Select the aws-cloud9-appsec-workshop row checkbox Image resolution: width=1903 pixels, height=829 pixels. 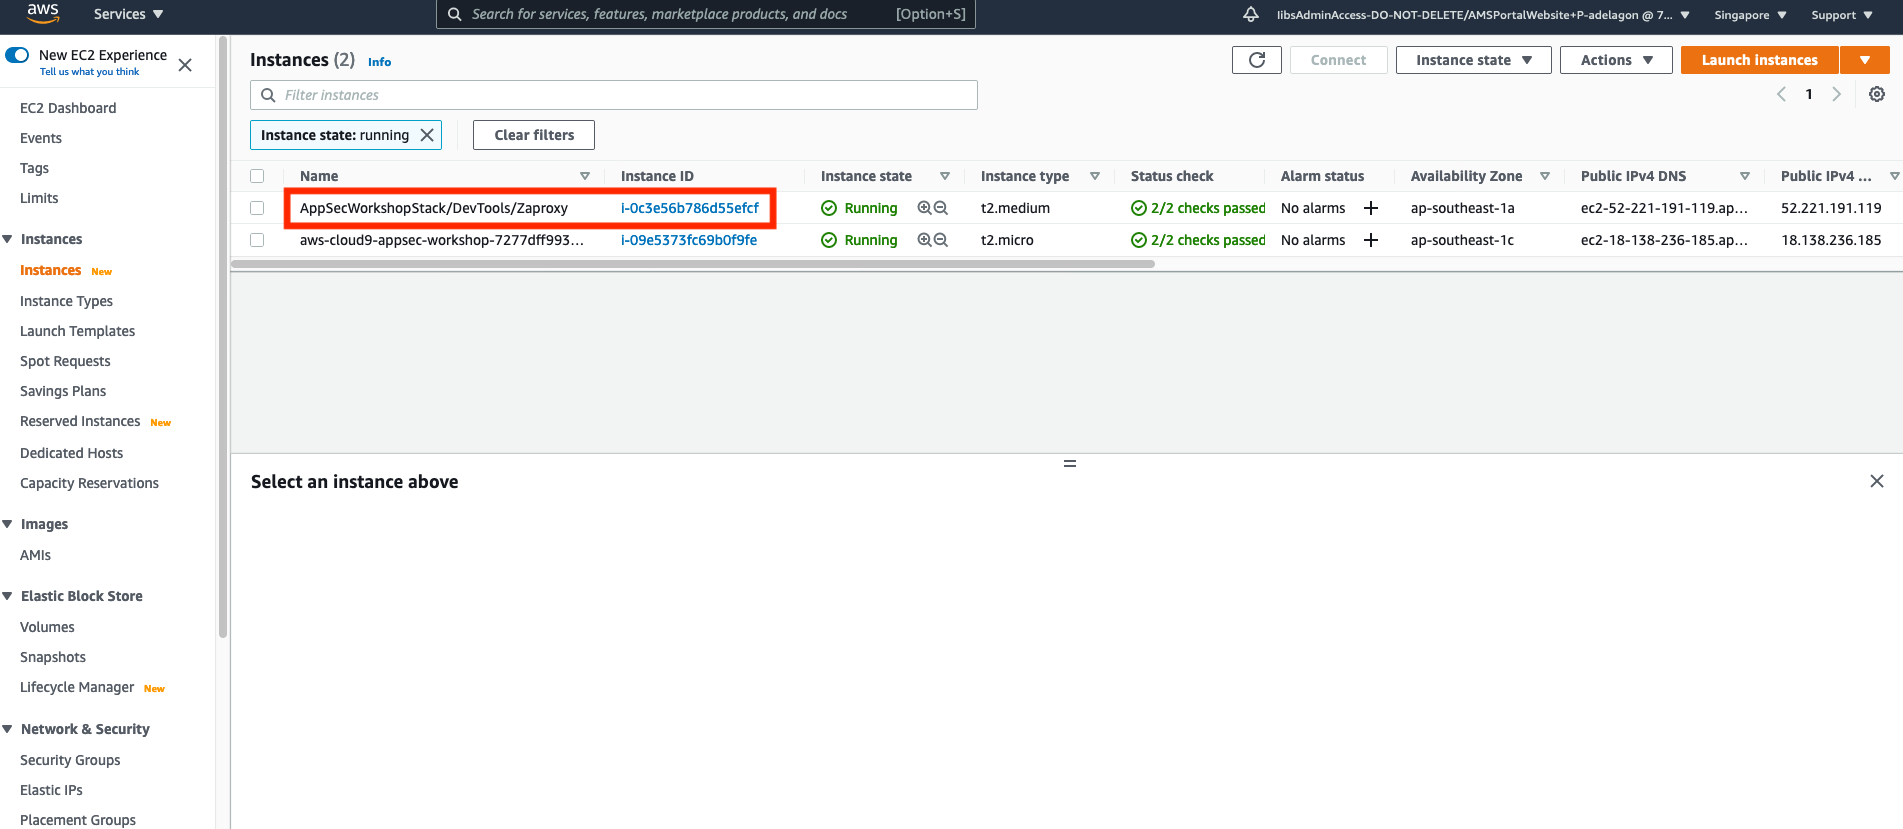[x=257, y=240]
